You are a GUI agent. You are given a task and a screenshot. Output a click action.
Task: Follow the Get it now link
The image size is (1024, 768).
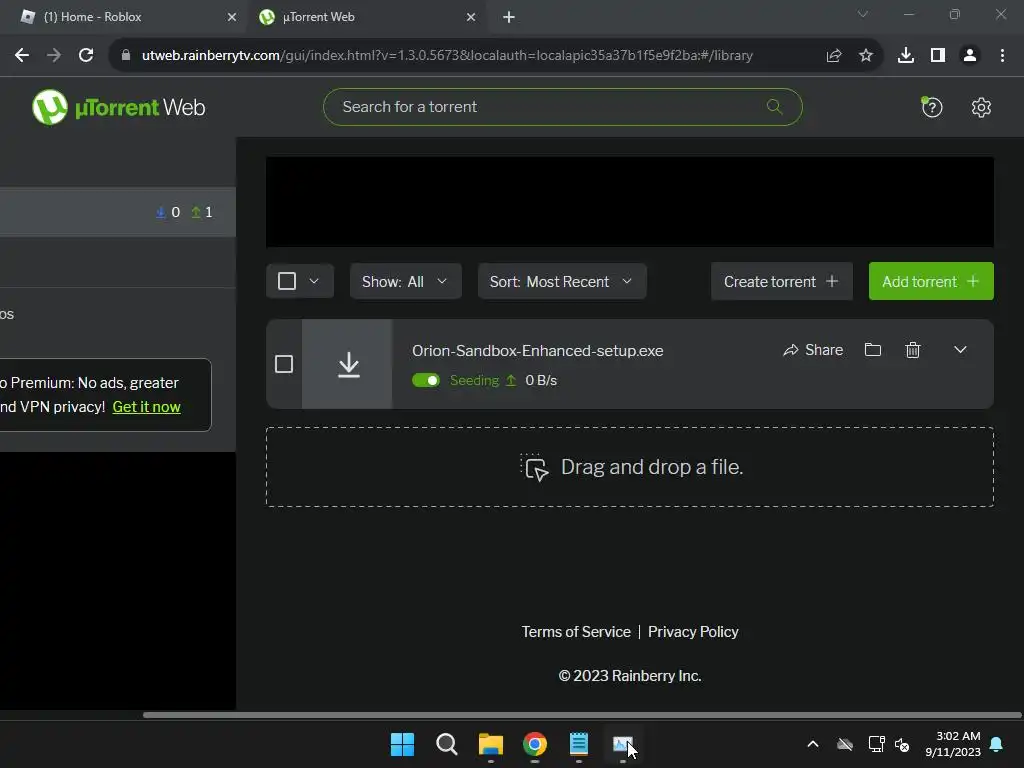146,407
